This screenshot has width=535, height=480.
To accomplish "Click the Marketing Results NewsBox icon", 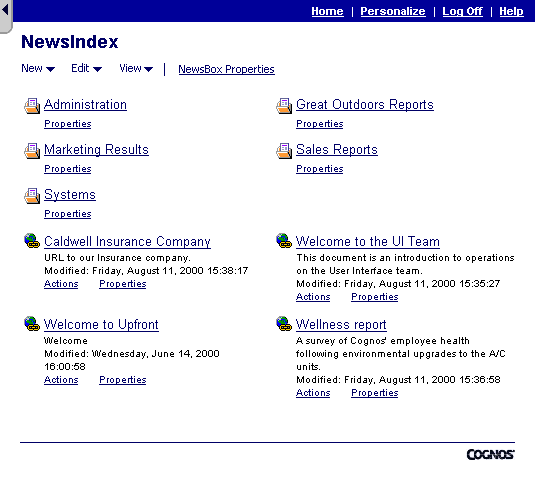I will tap(32, 151).
